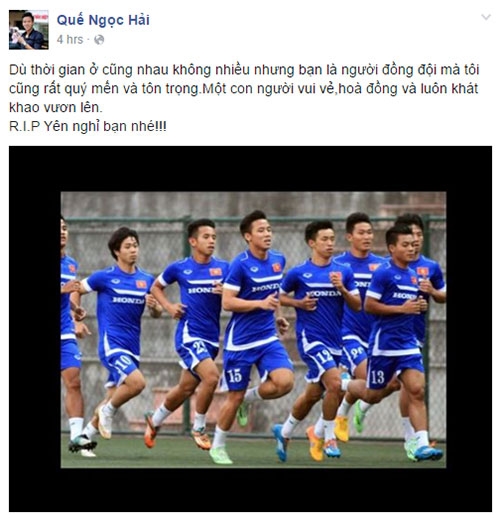Click the player wearing shorts number 15

[x=254, y=333]
